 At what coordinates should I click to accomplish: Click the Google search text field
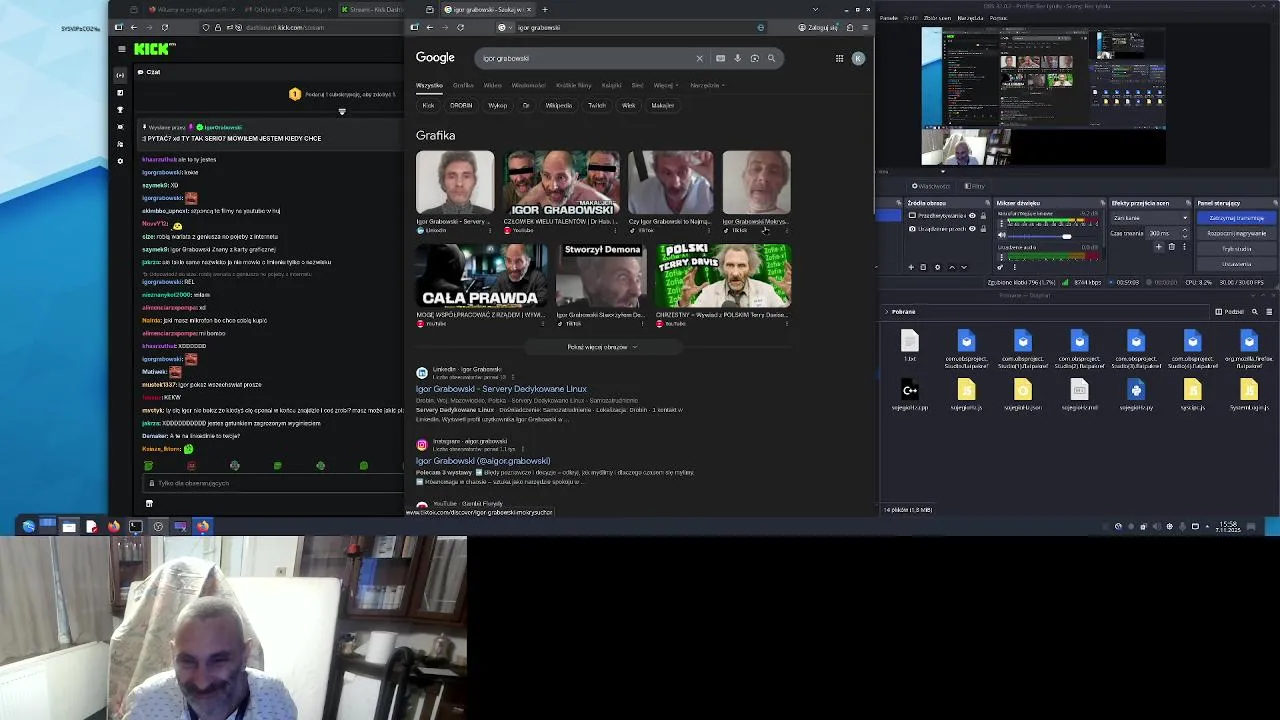point(585,58)
